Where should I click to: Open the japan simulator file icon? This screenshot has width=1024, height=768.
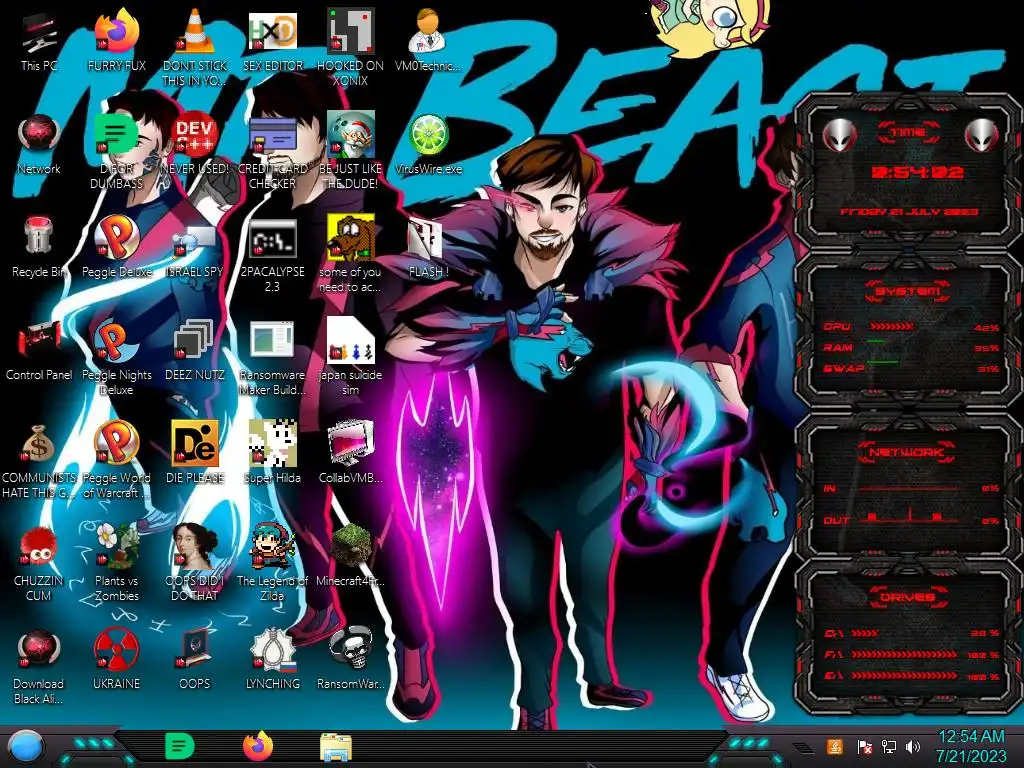pos(350,341)
